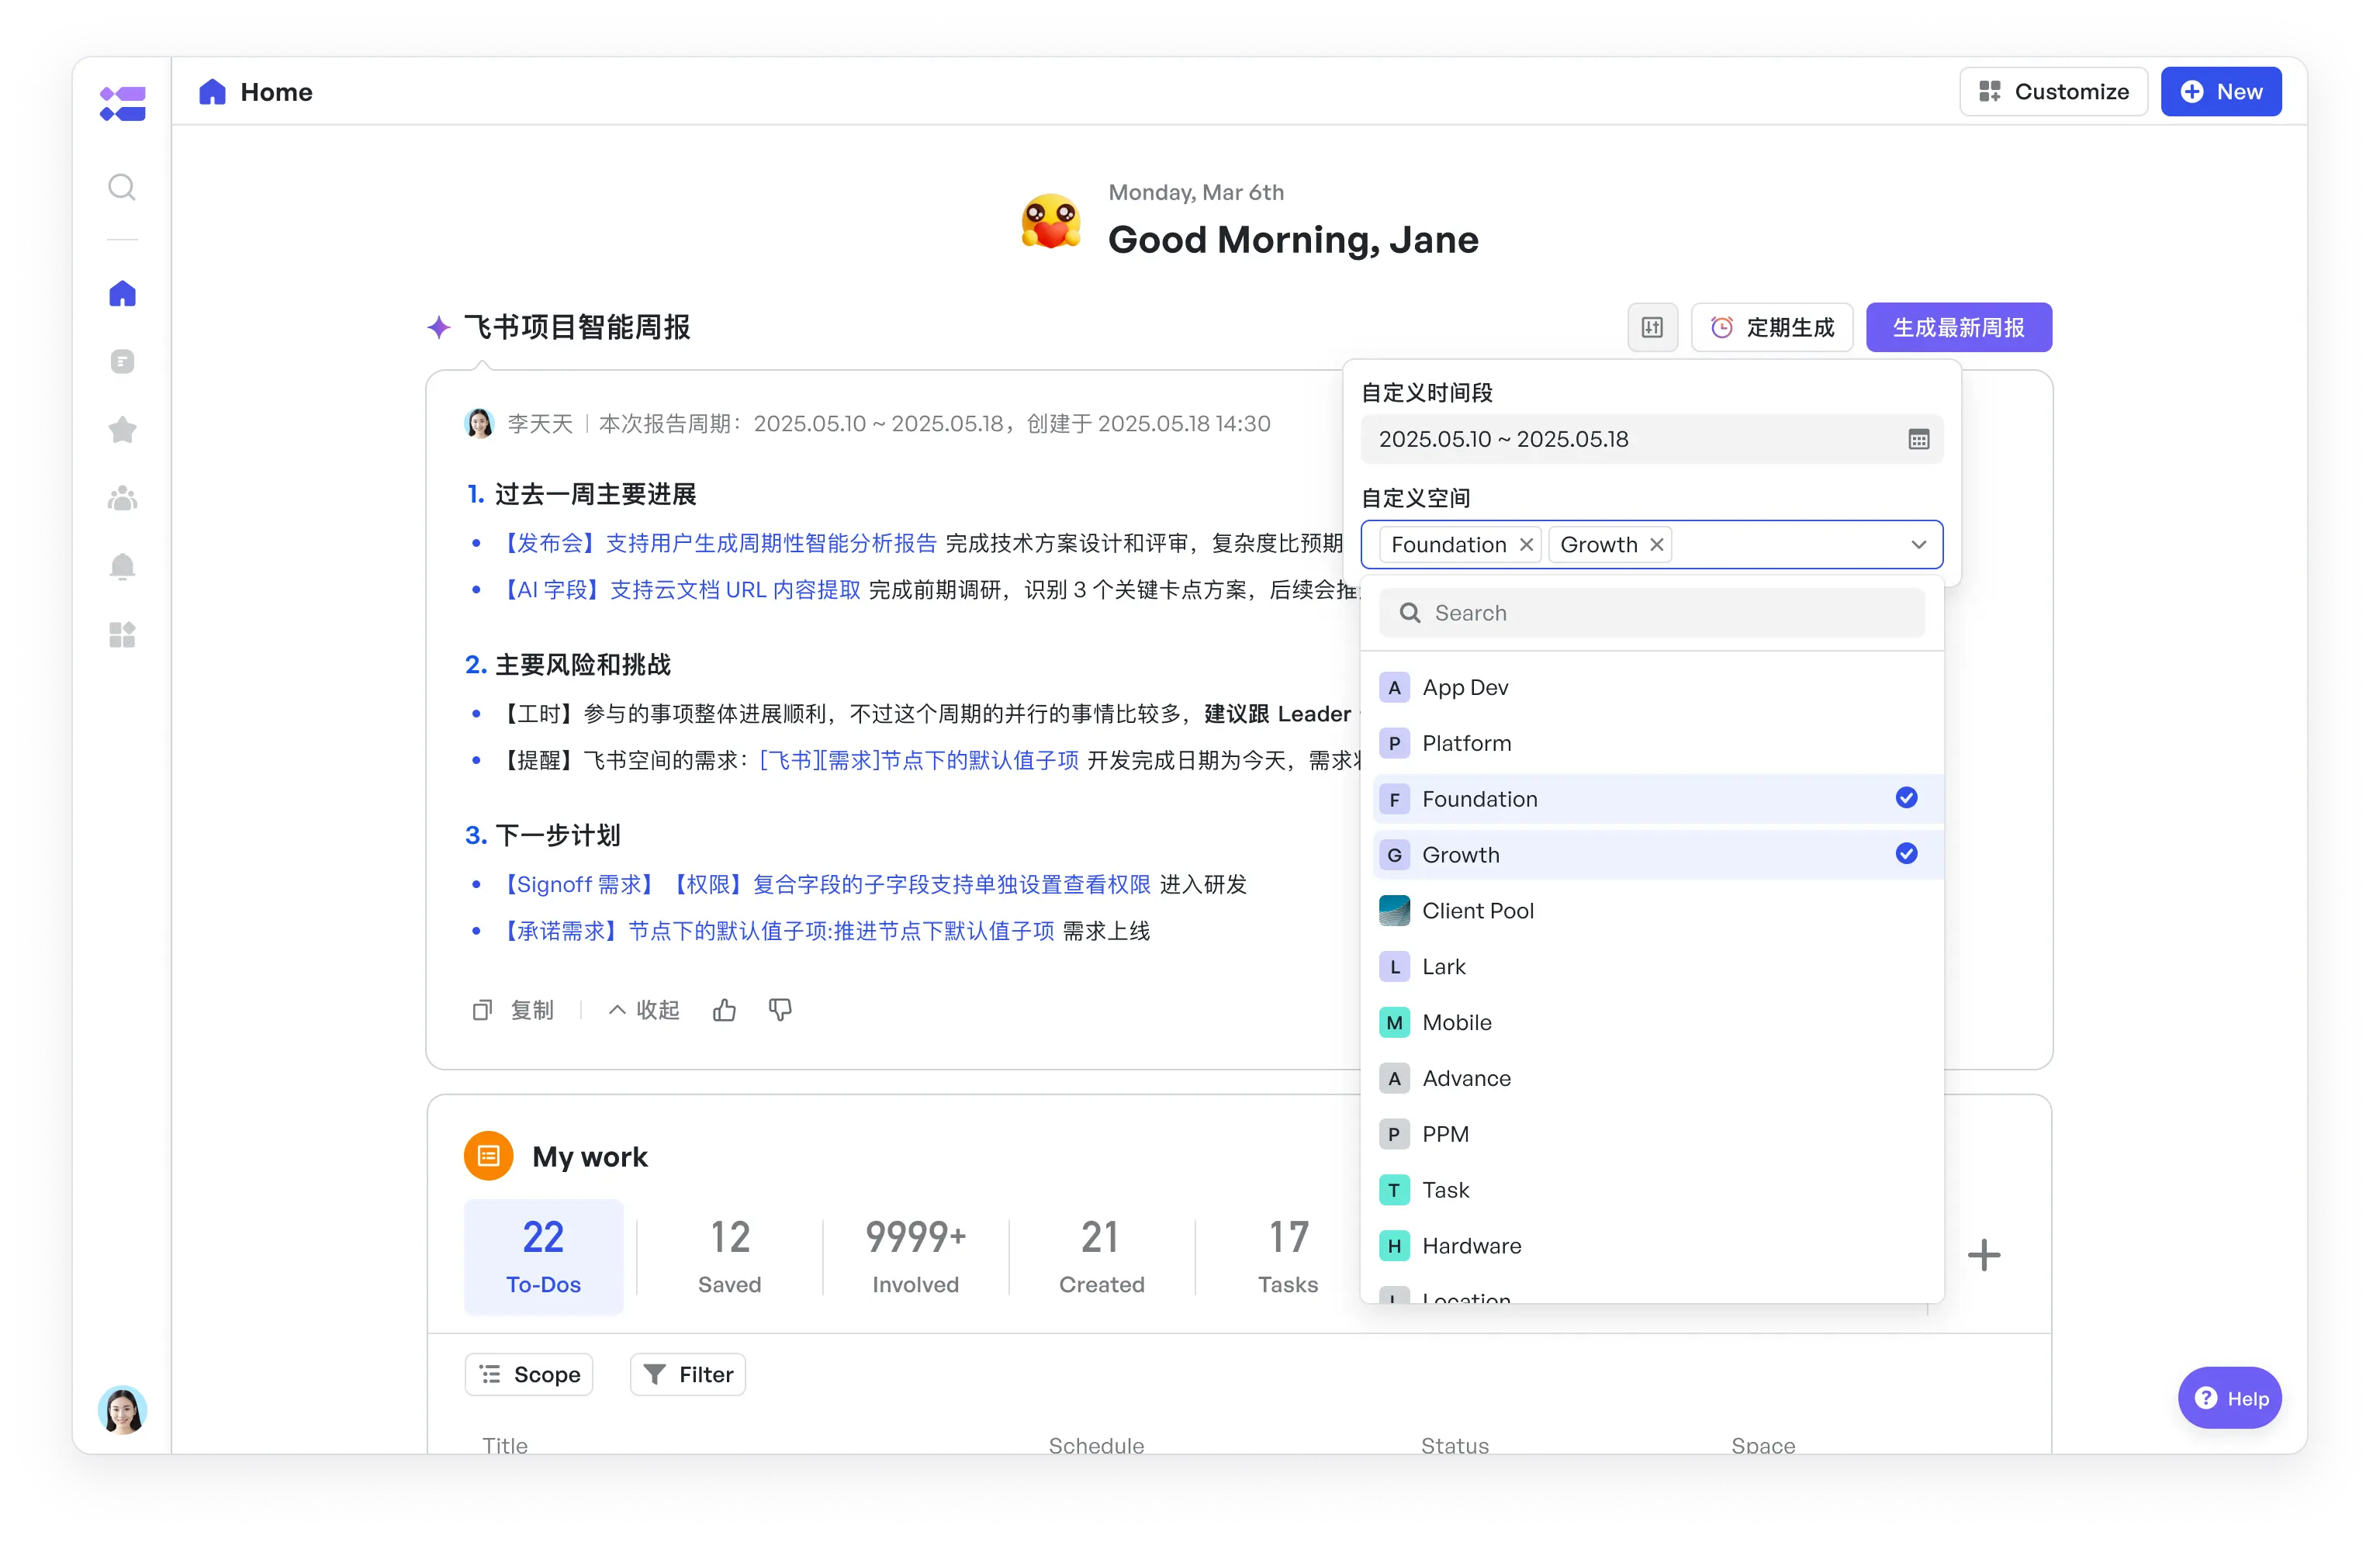This screenshot has height=1542, width=2380.
Task: Open link [飞书][需求]节点下的默认值子项
Action: [x=919, y=760]
